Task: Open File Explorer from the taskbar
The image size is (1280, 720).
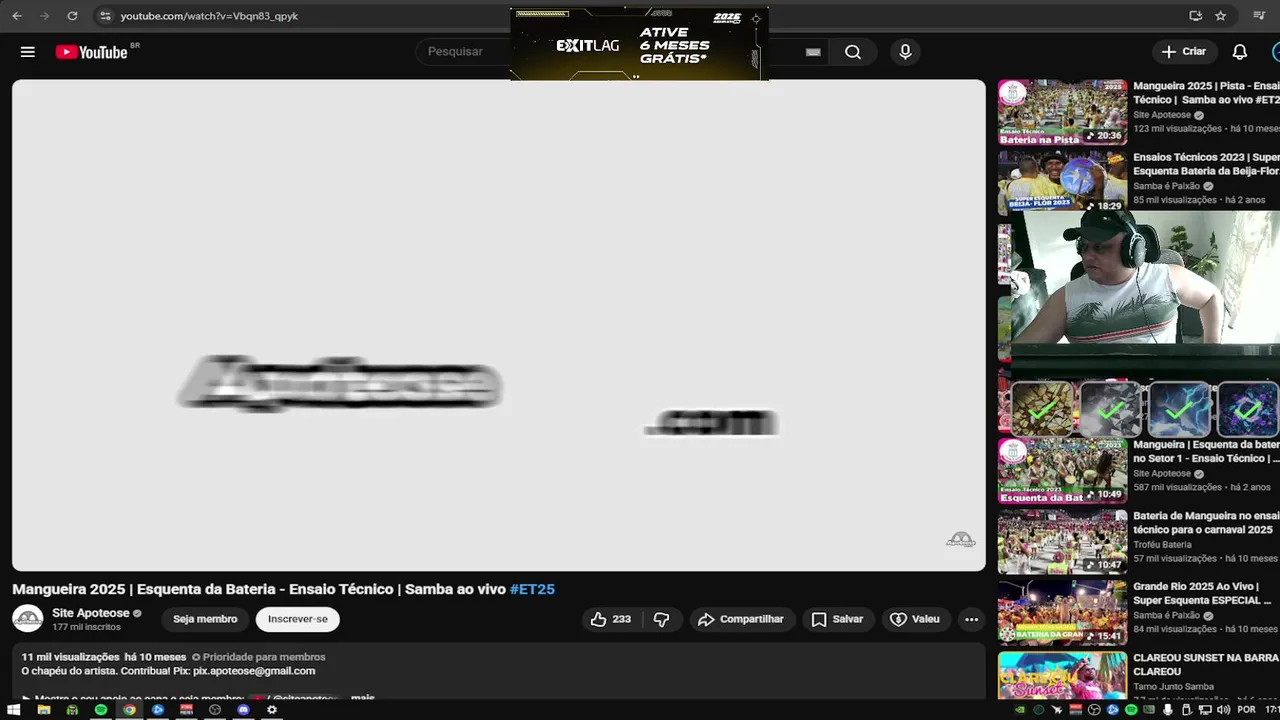Action: pyautogui.click(x=43, y=710)
